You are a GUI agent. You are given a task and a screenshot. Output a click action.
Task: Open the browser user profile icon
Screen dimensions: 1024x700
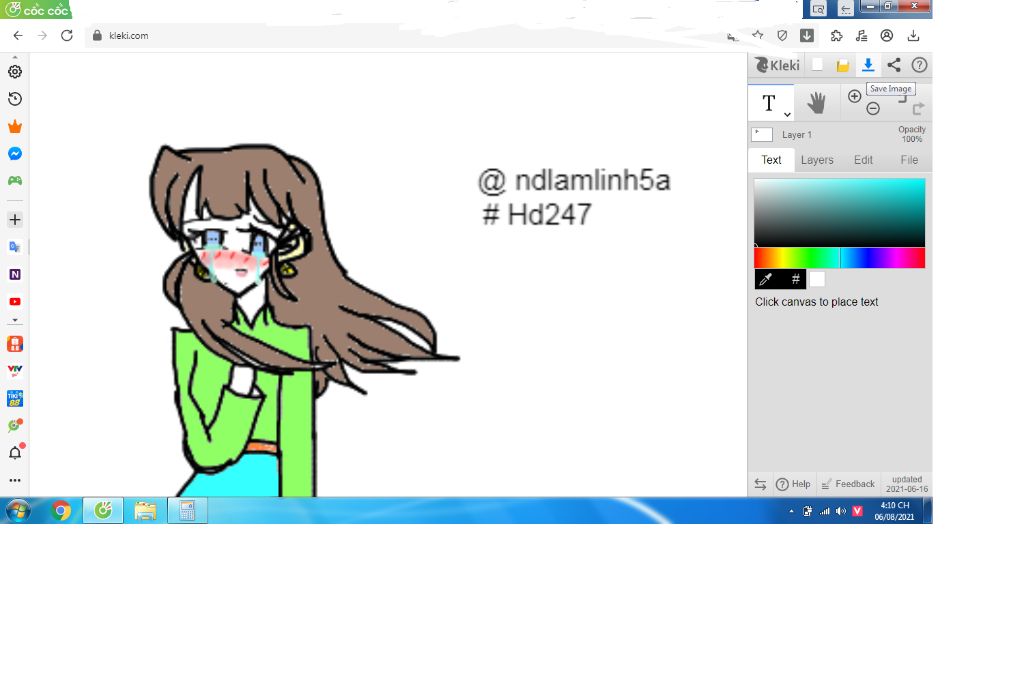pos(887,35)
